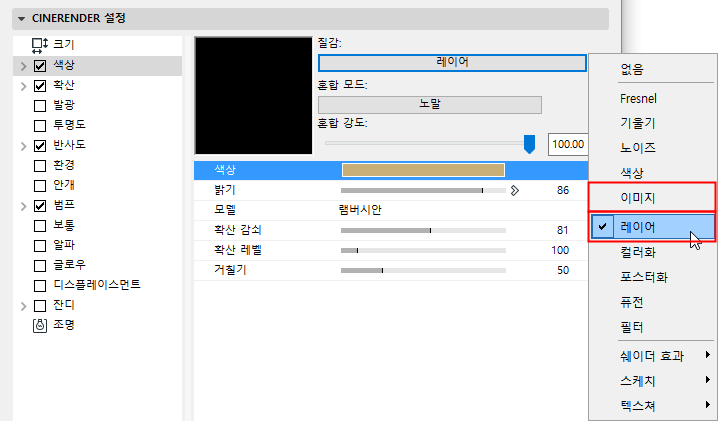Click the black texture preview thumbnail

254,96
